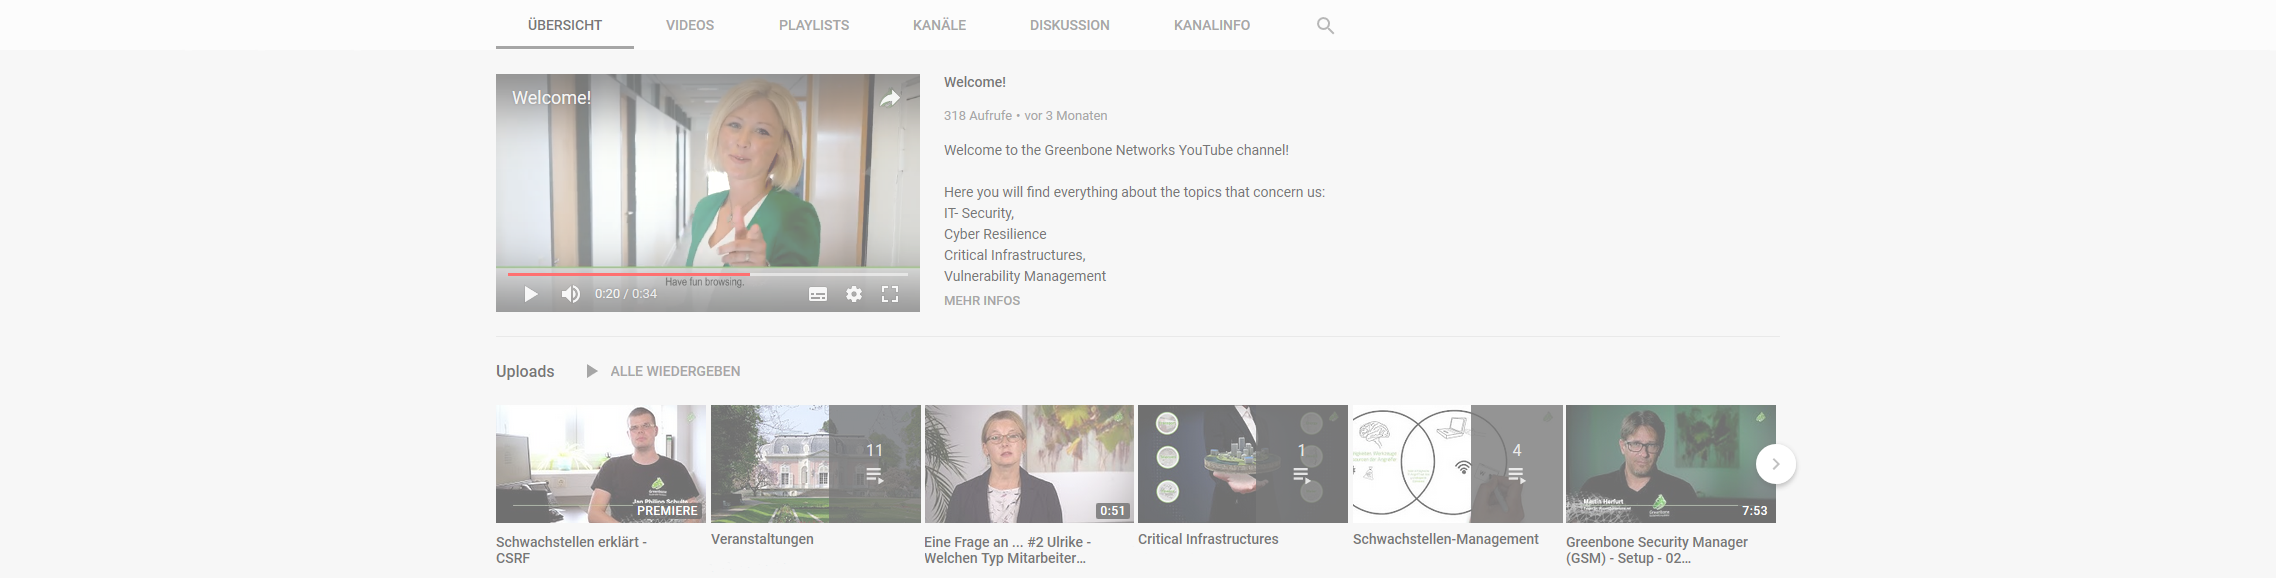Mute the video with the speaker icon
2276x578 pixels.
click(x=570, y=294)
